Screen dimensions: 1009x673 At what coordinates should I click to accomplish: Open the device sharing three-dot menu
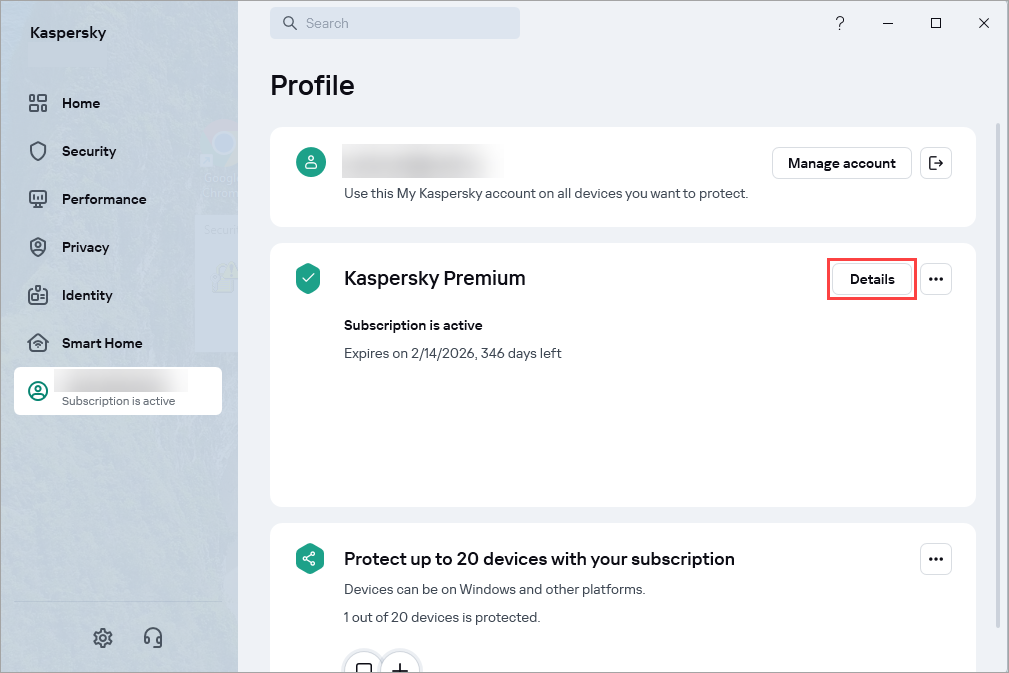(x=935, y=559)
